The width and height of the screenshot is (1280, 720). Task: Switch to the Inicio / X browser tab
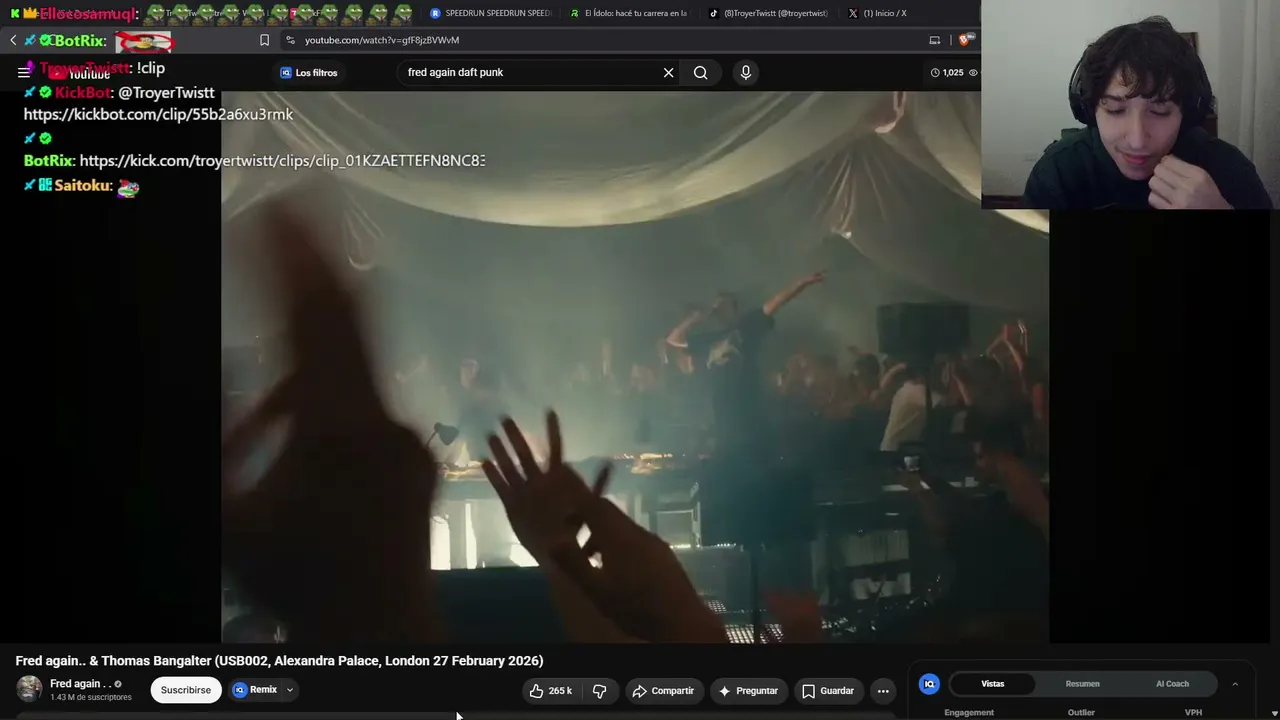(x=878, y=13)
